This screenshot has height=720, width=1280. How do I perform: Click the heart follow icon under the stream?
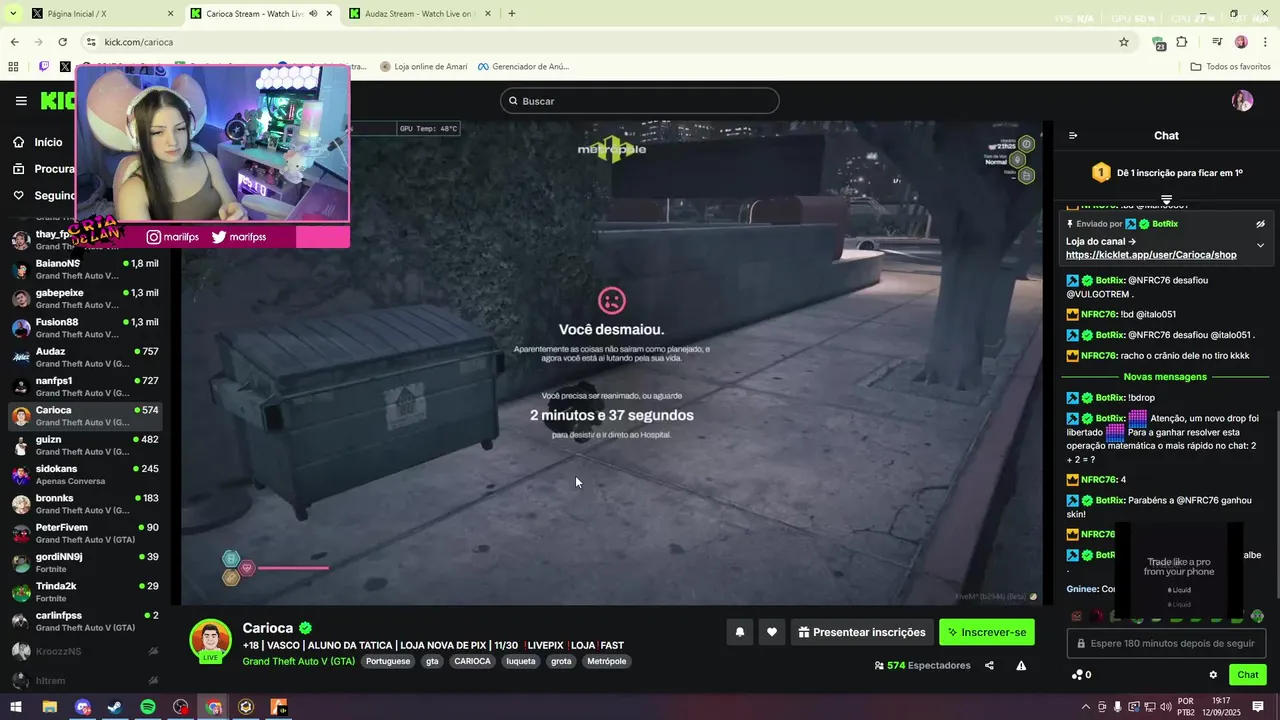[771, 632]
